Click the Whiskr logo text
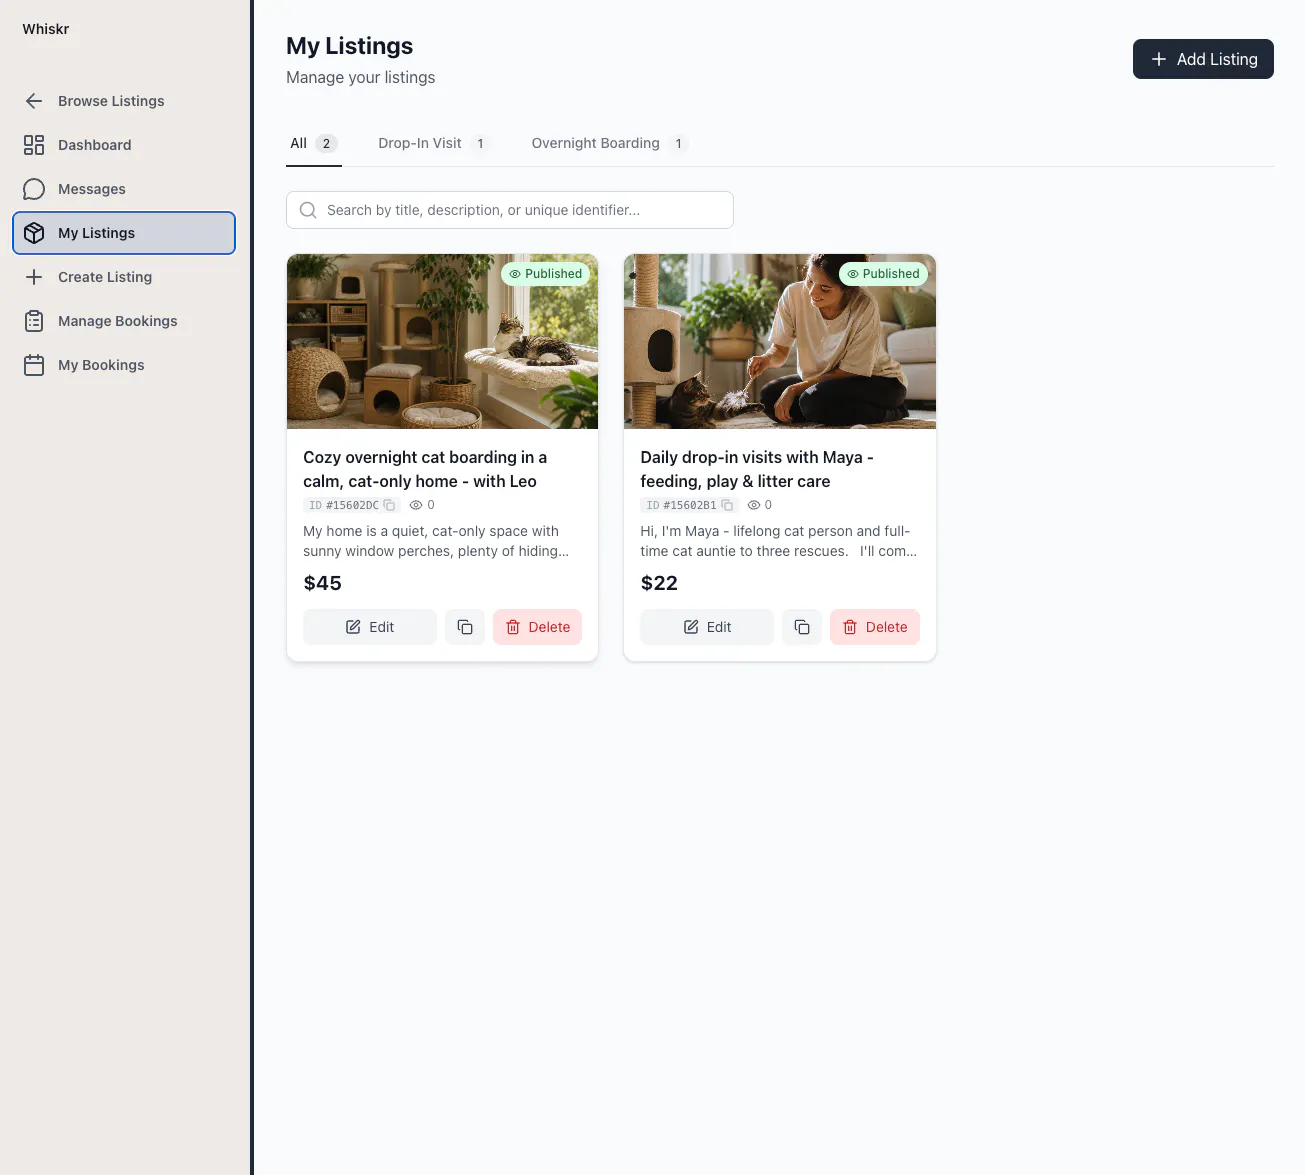This screenshot has width=1305, height=1175. tap(46, 29)
